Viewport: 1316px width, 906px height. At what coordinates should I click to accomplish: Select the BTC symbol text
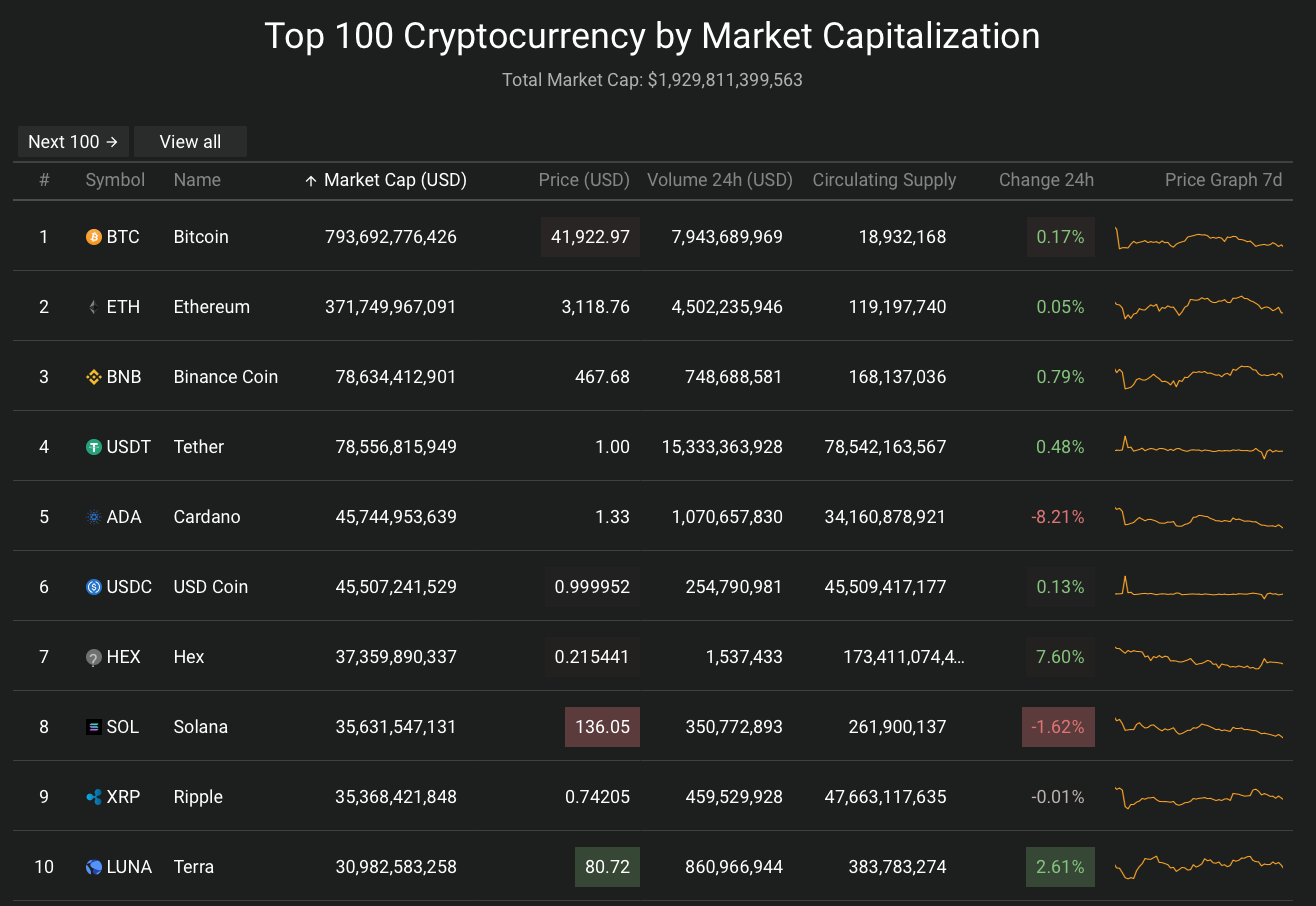123,237
